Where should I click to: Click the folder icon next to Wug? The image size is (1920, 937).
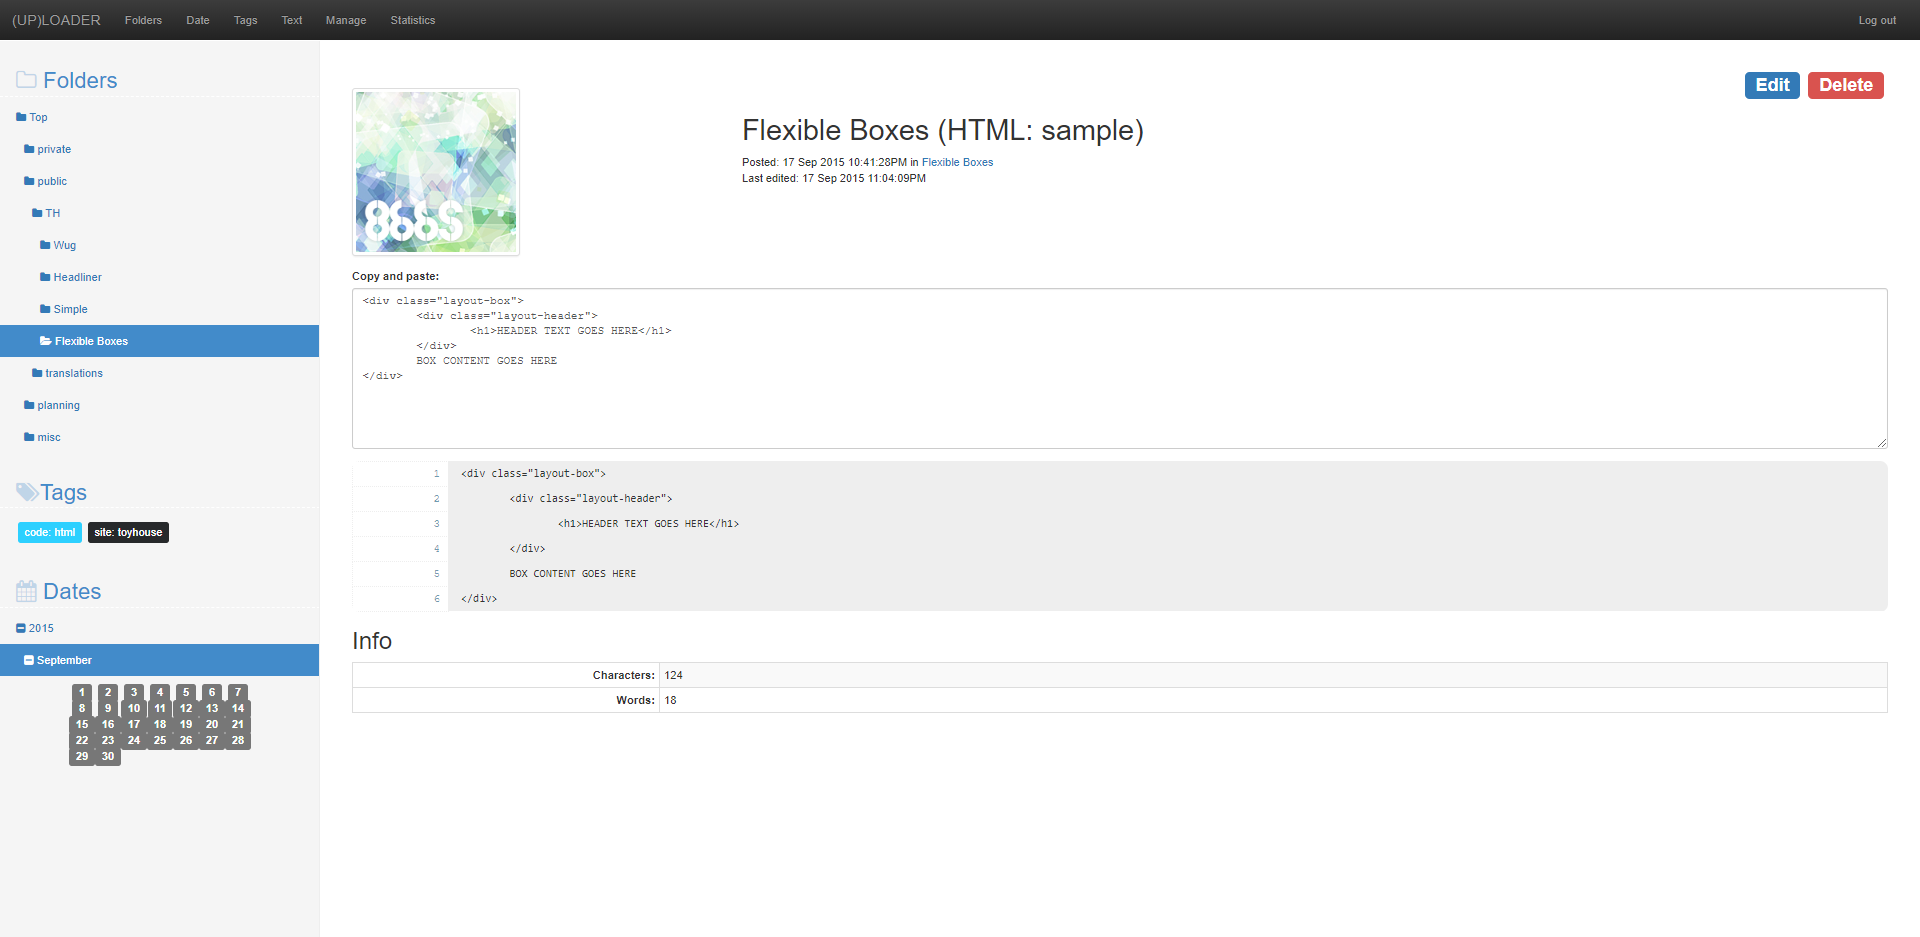(45, 245)
